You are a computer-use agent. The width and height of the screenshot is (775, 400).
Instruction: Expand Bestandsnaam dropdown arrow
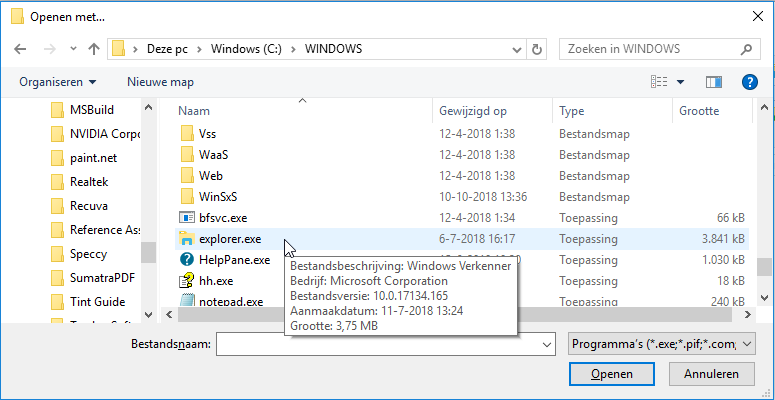click(546, 344)
